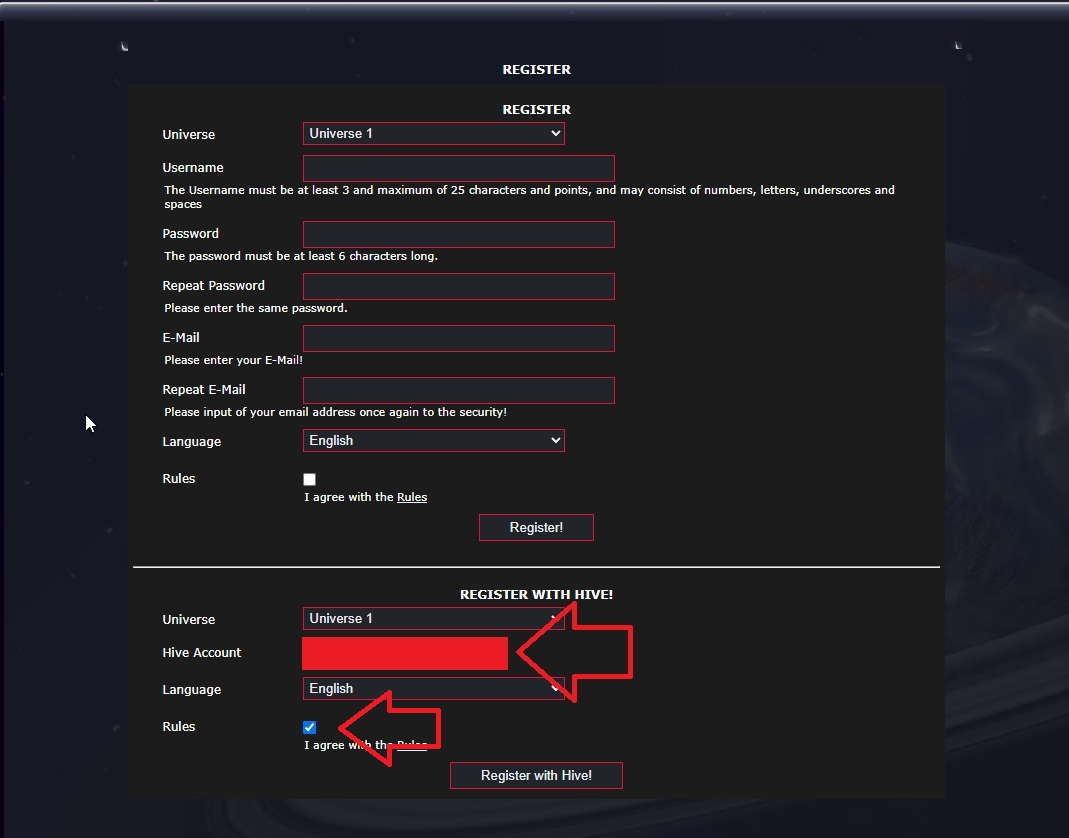Viewport: 1069px width, 838px height.
Task: Select the E-Mail input field
Action: (x=459, y=338)
